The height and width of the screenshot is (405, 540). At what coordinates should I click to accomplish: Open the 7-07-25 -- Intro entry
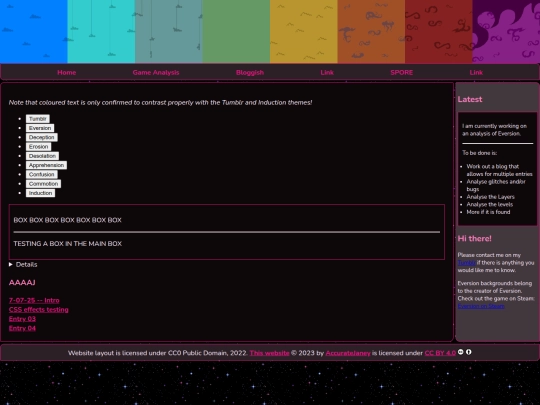34,300
